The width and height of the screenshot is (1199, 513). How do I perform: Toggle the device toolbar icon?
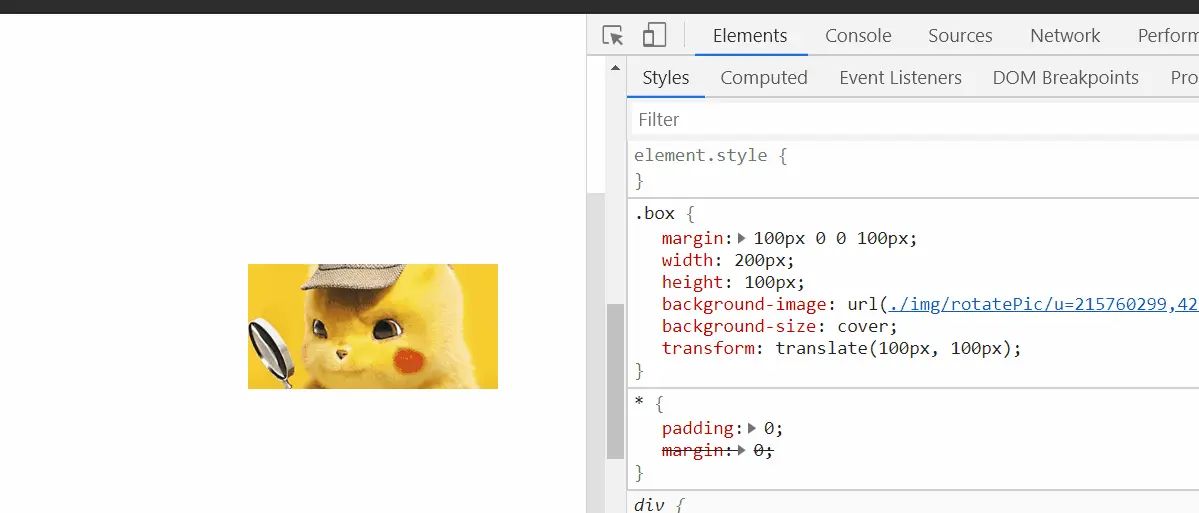[x=654, y=35]
